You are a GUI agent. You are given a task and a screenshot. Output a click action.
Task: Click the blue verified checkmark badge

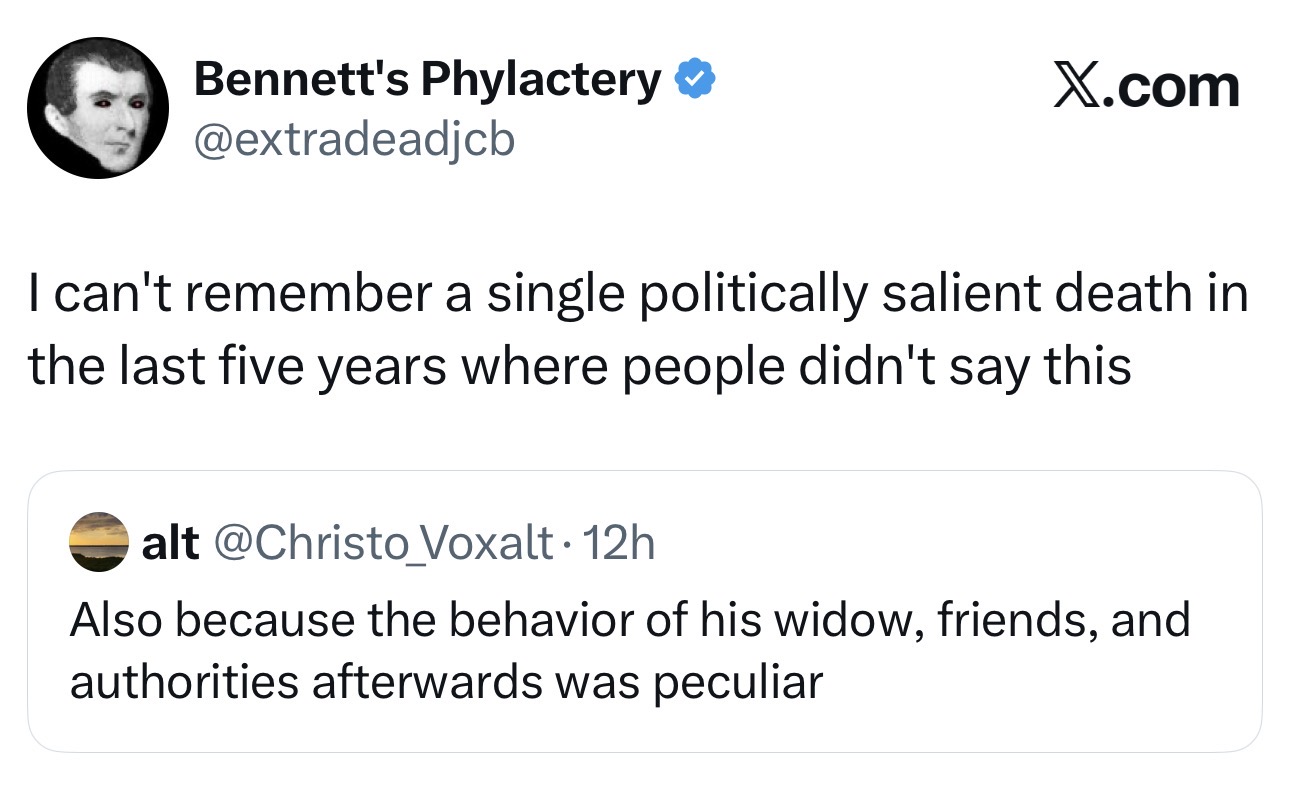[696, 79]
